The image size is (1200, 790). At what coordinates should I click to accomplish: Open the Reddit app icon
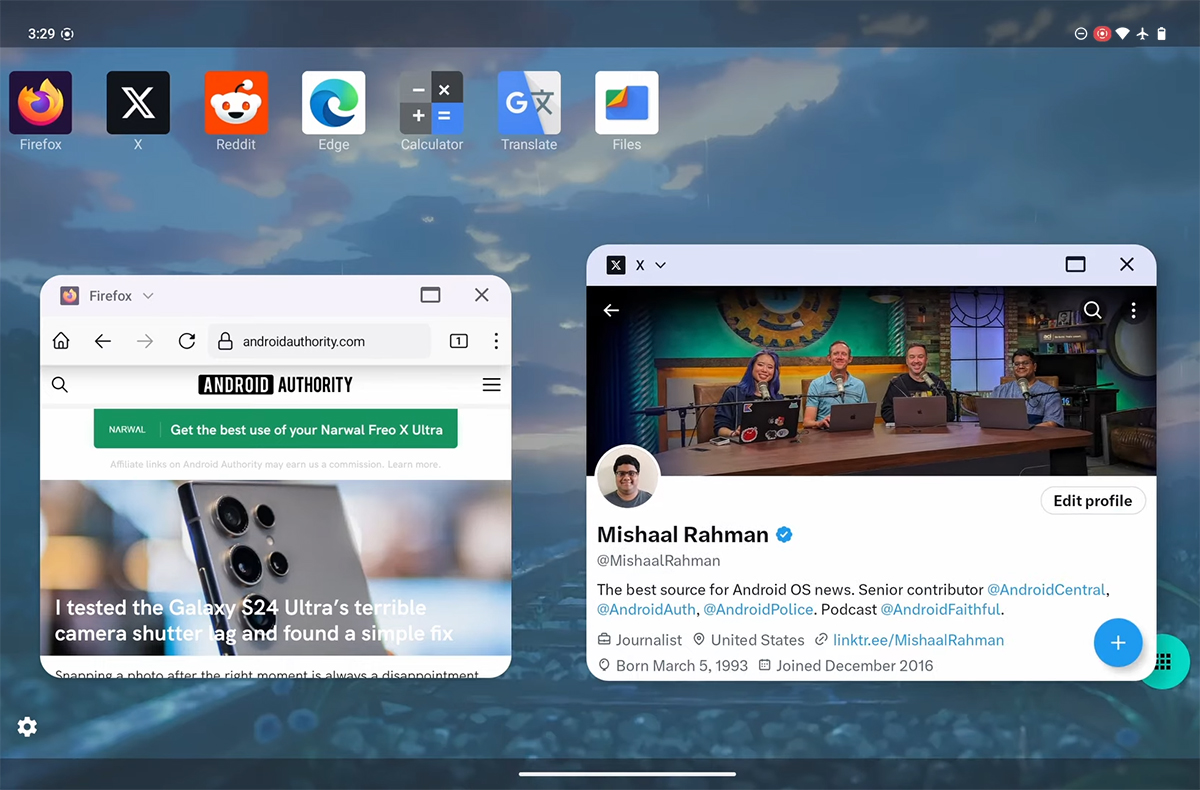tap(236, 102)
